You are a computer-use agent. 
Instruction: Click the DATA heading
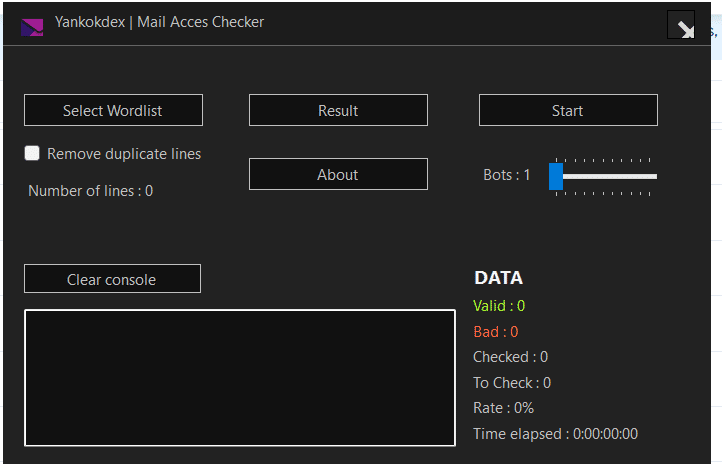(499, 278)
